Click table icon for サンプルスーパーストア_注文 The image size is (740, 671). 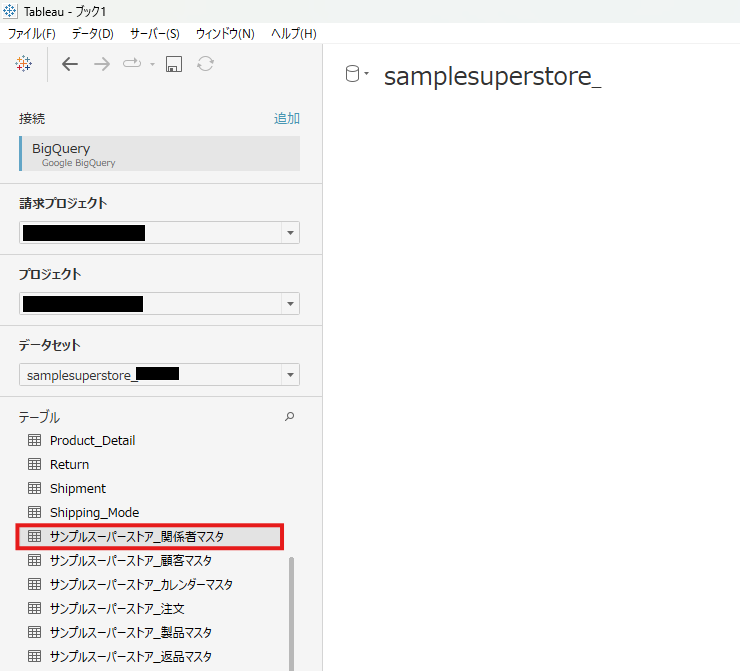34,608
